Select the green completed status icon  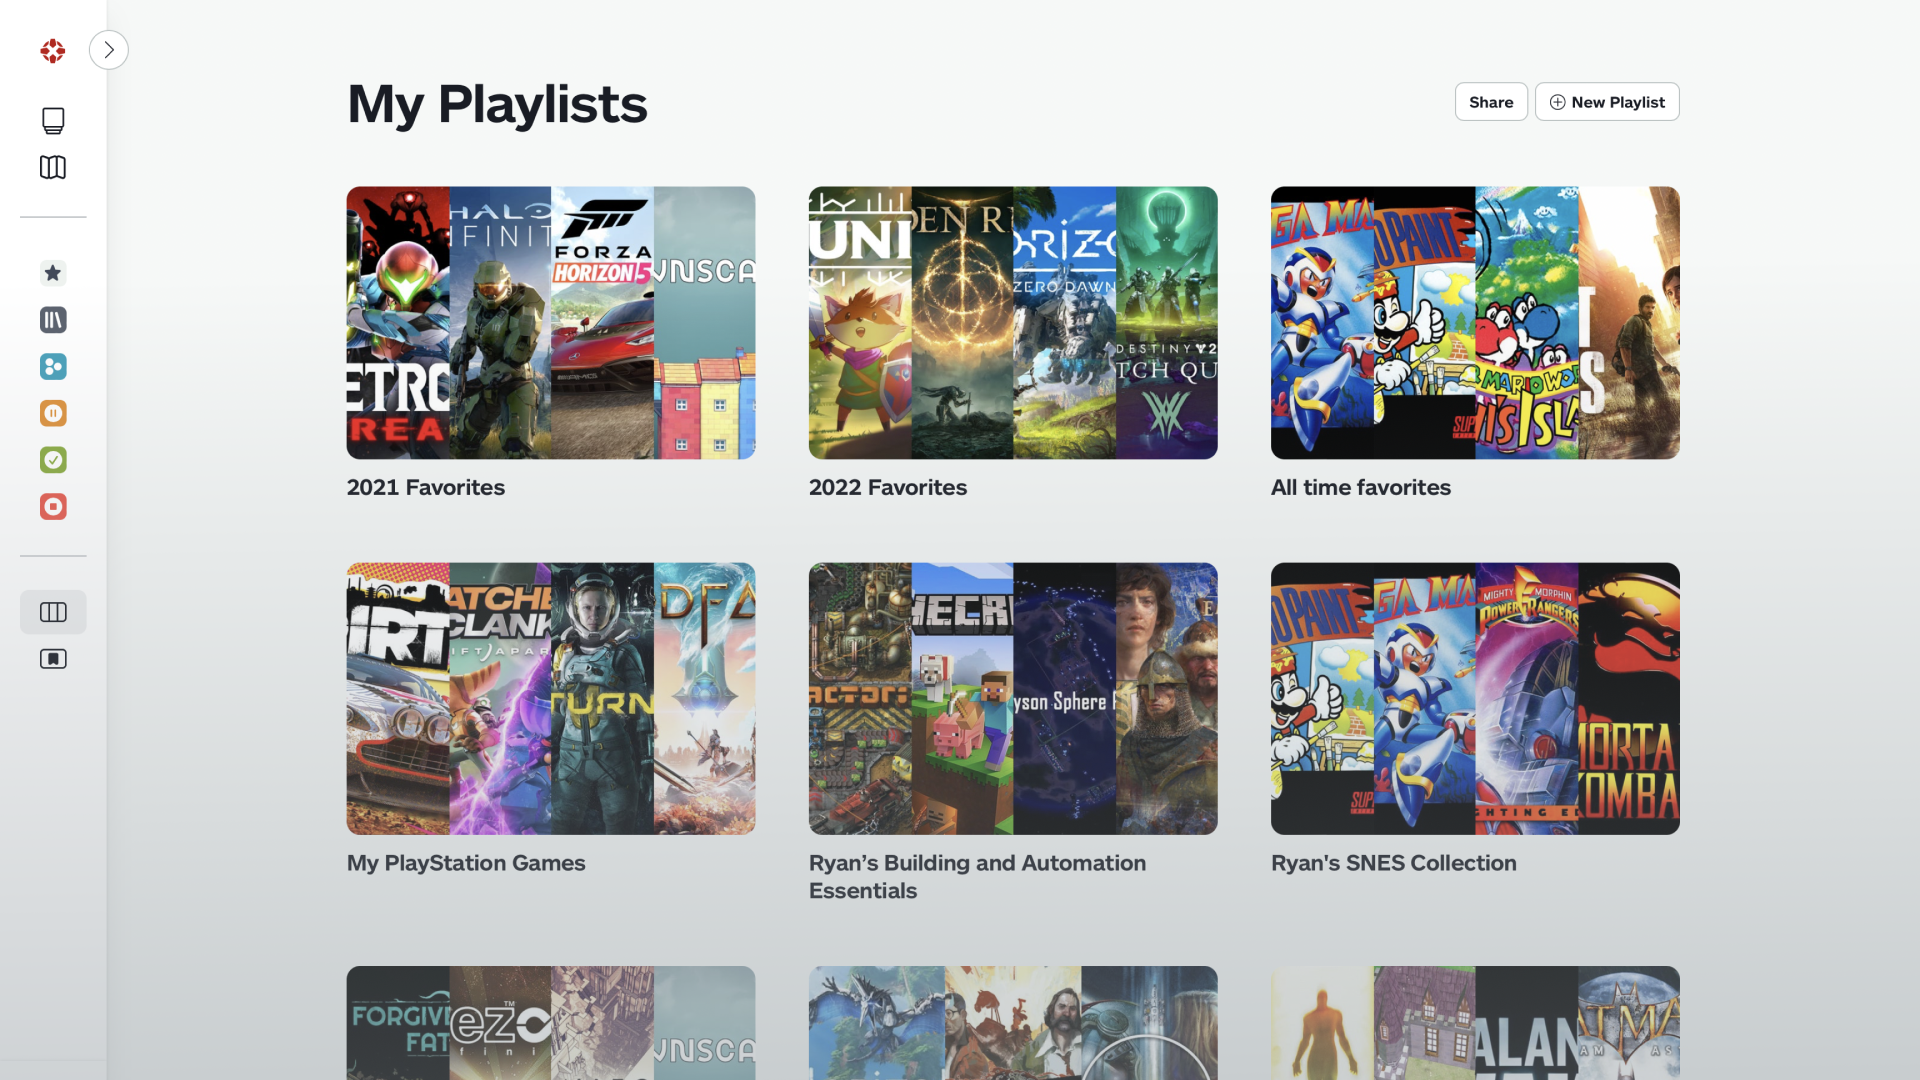coord(52,460)
